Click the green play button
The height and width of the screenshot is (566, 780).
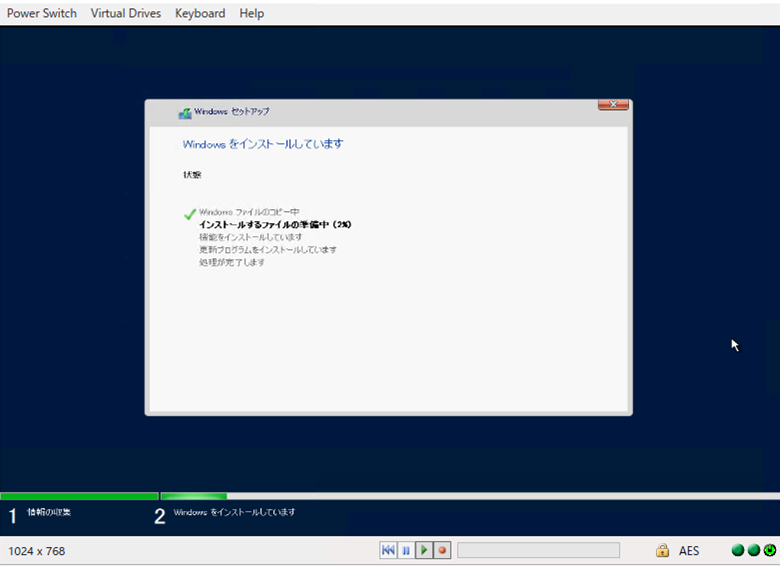[x=424, y=550]
